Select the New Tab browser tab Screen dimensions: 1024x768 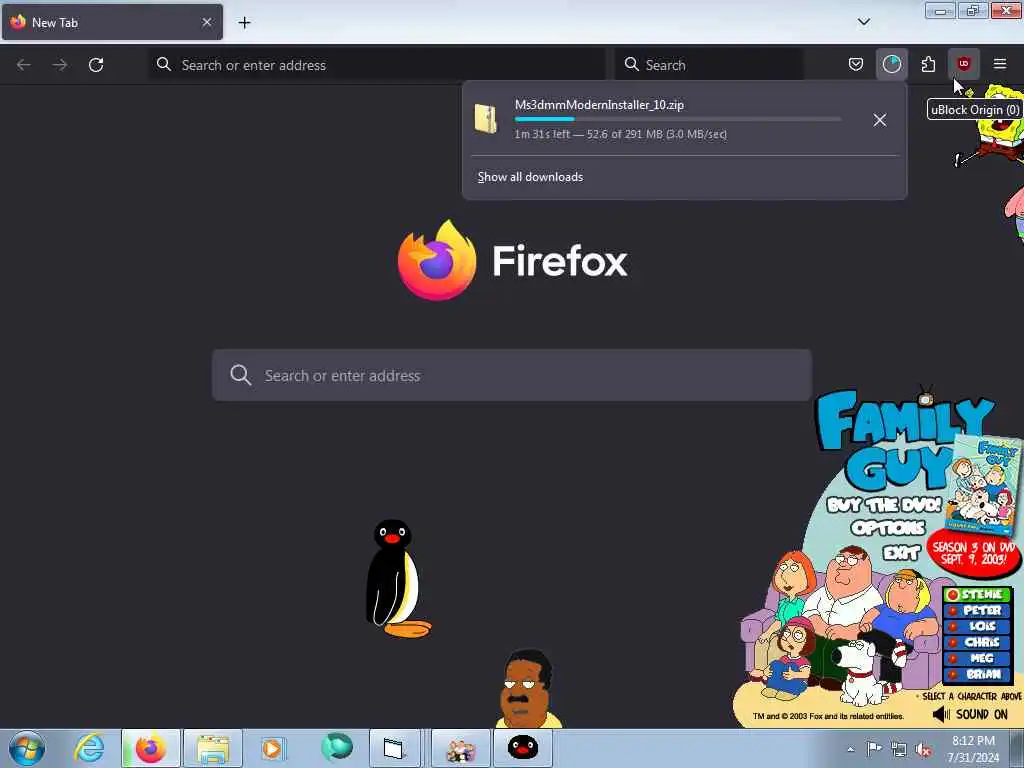pos(112,22)
